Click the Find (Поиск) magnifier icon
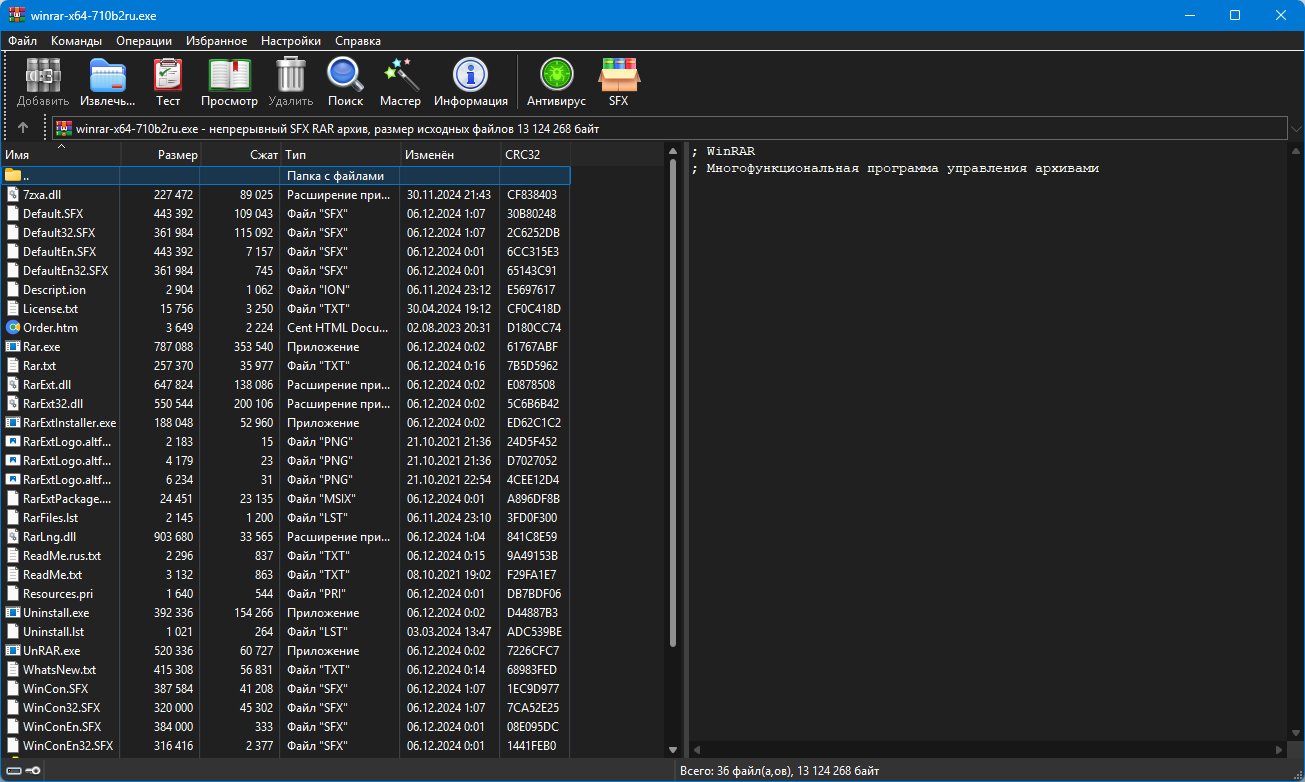Viewport: 1305px width, 782px height. [345, 81]
